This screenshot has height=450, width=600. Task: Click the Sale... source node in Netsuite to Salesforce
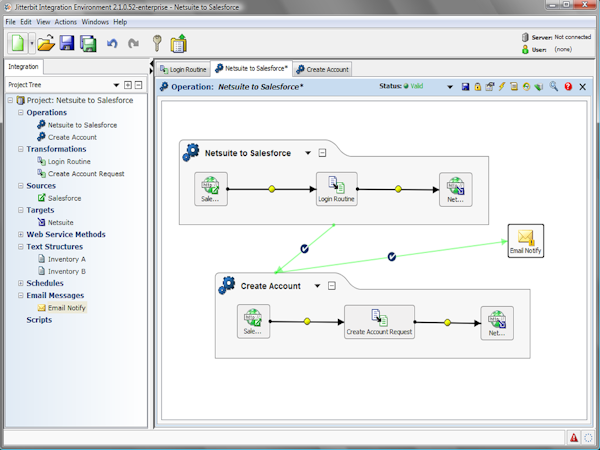210,189
